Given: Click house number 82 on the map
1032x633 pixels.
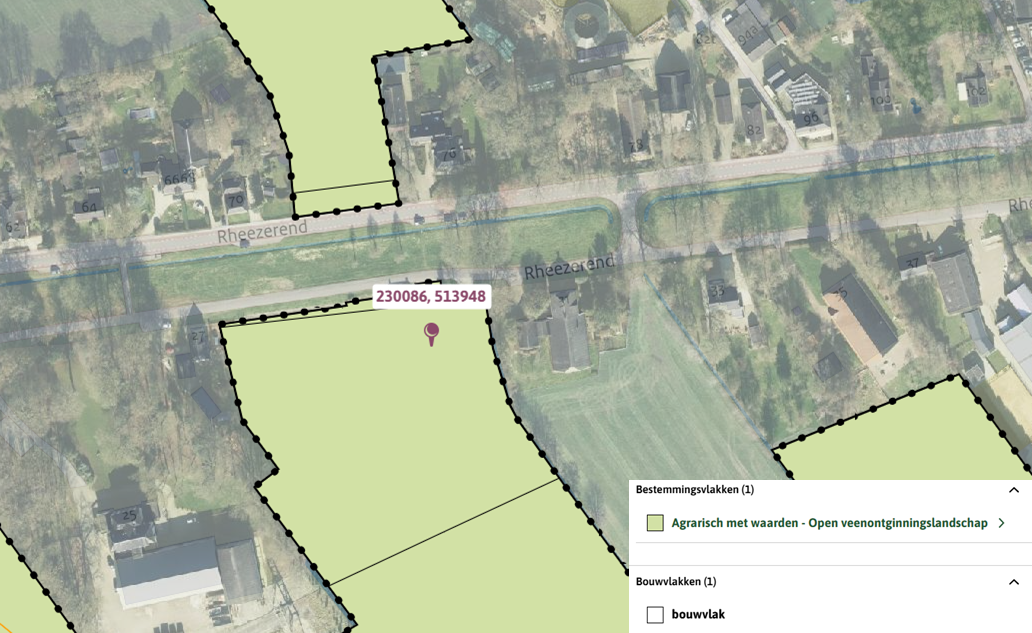Looking at the screenshot, I should pyautogui.click(x=754, y=130).
